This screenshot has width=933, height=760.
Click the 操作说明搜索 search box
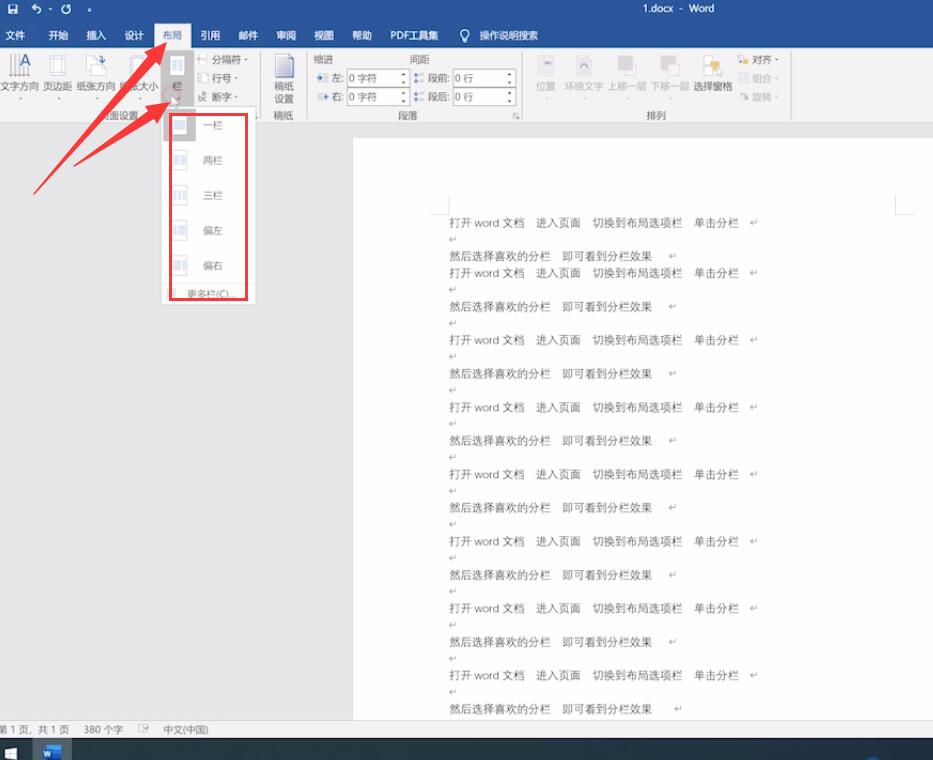tap(509, 36)
